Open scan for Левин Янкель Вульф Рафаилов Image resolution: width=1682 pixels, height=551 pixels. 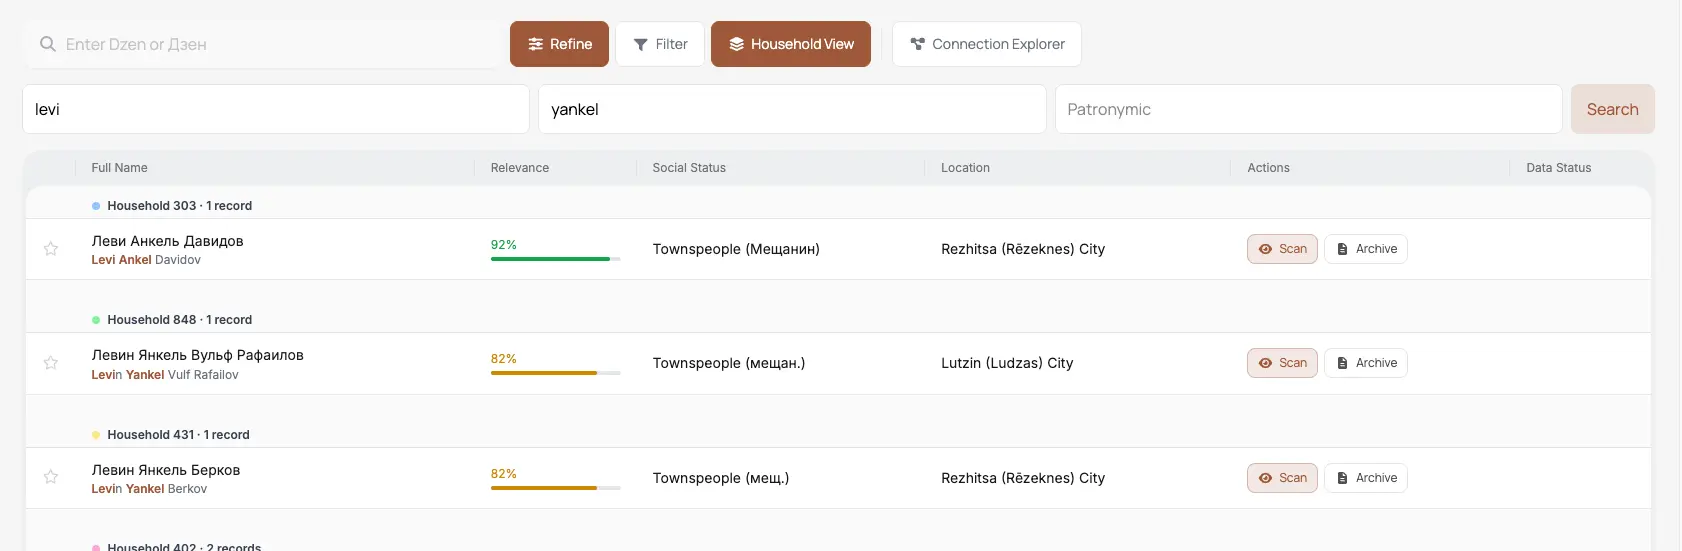tap(1282, 363)
